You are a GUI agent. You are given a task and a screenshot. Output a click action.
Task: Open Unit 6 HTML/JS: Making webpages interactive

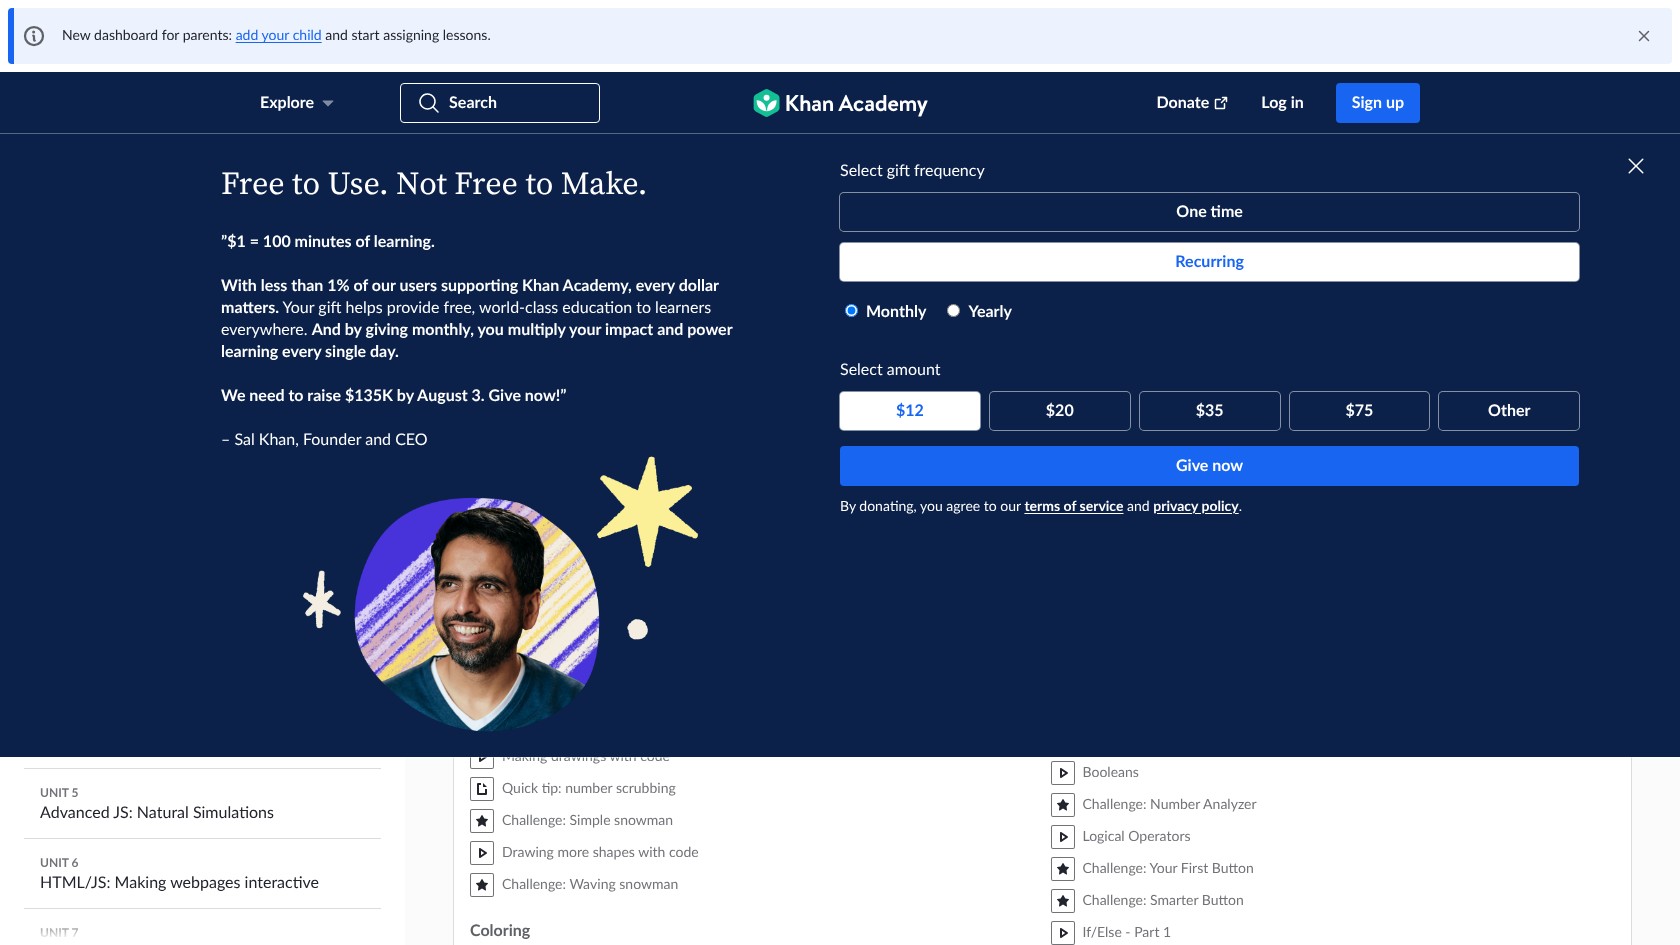pyautogui.click(x=203, y=874)
